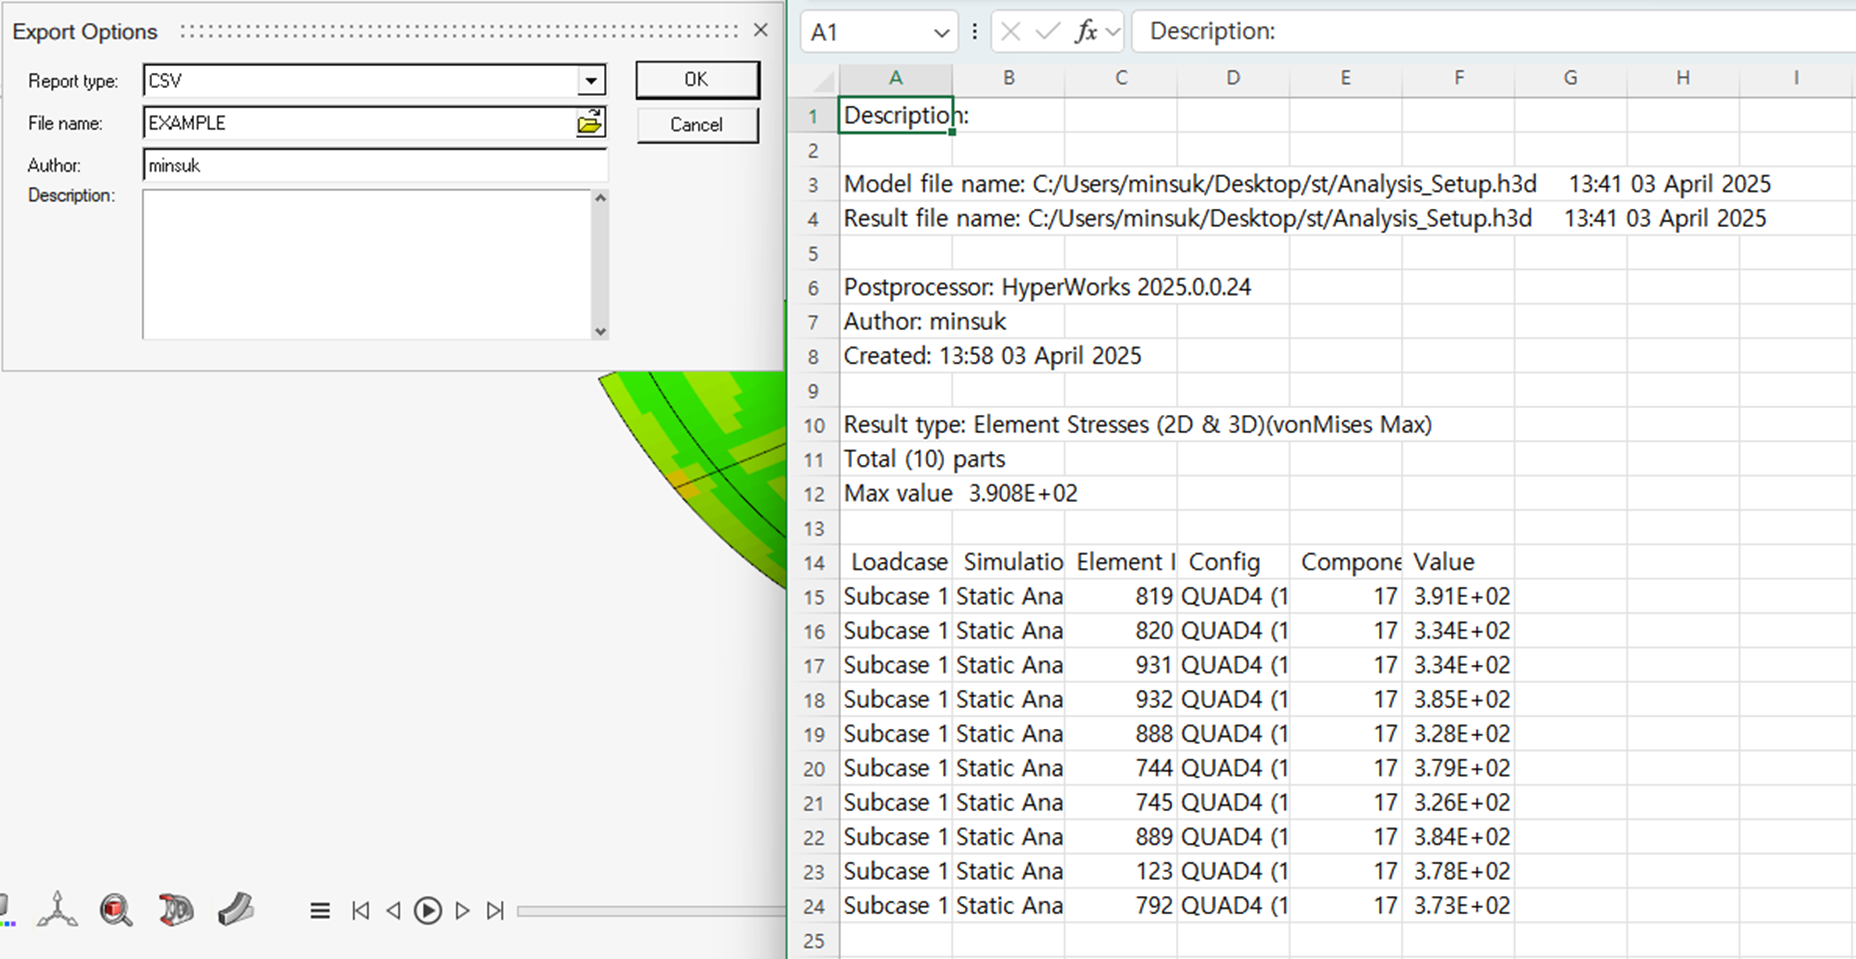Select column A header

[896, 78]
